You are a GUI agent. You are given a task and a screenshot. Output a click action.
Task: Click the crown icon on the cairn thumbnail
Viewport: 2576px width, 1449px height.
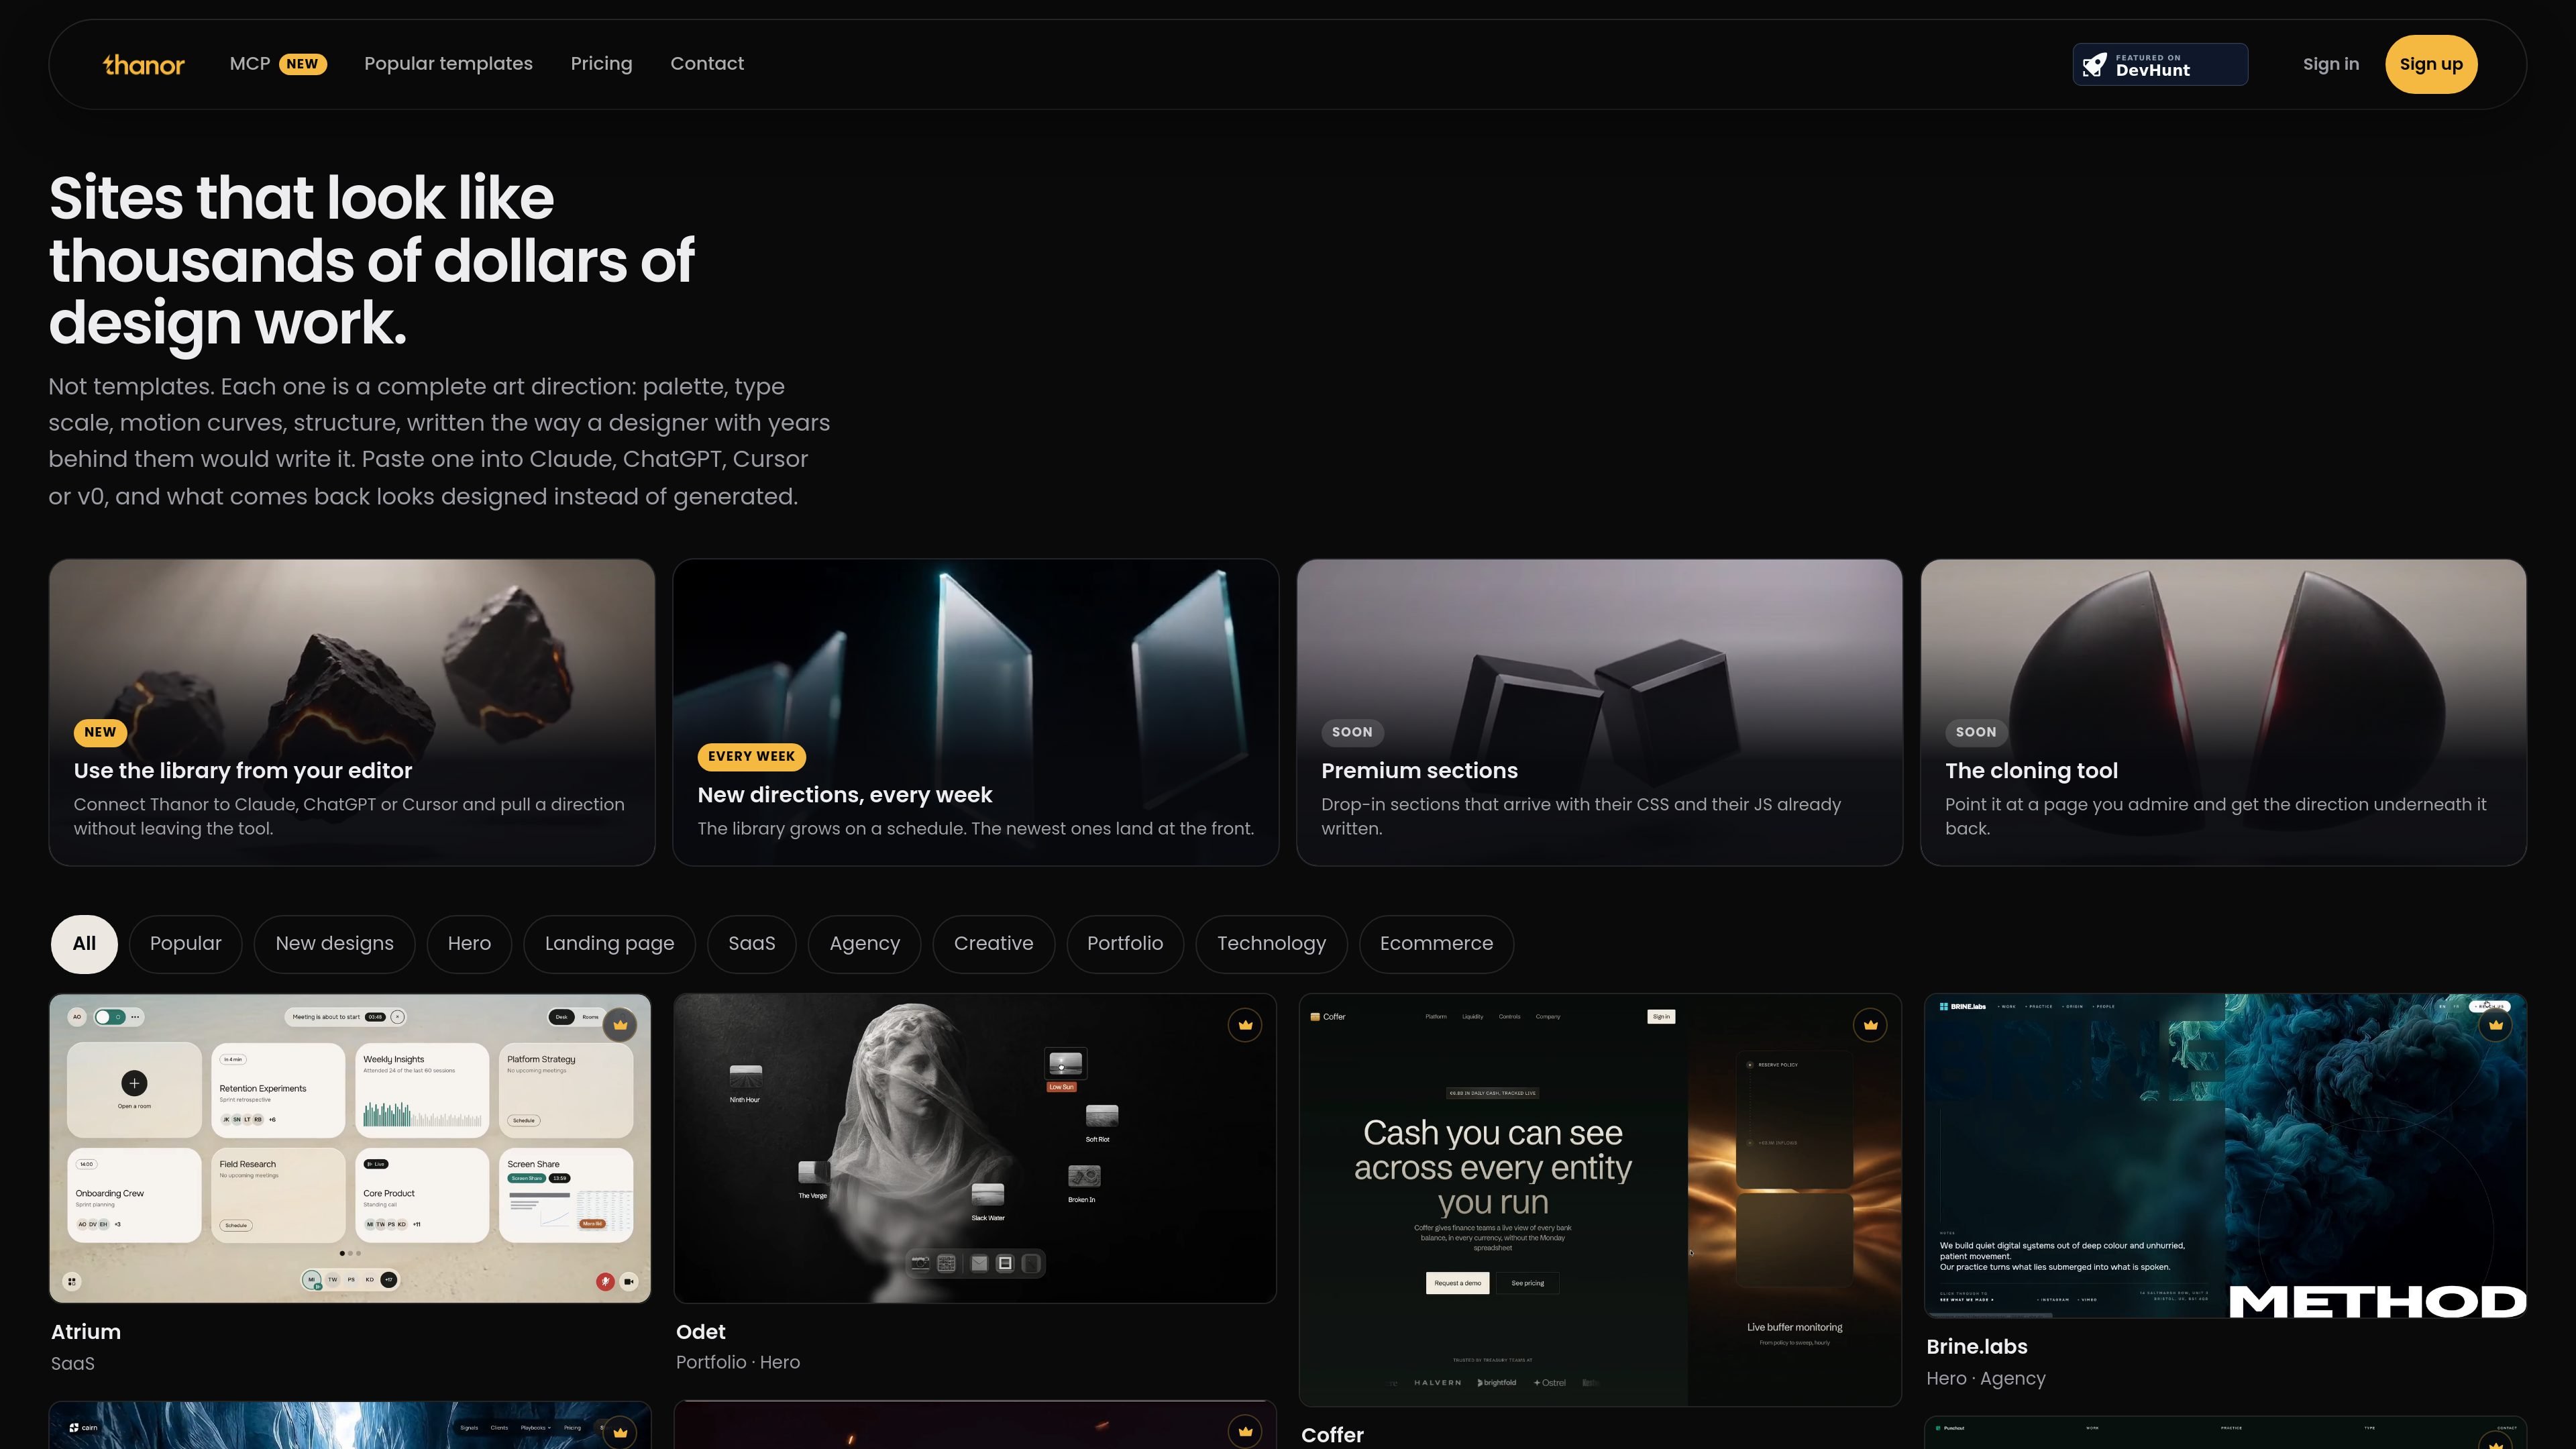point(620,1432)
